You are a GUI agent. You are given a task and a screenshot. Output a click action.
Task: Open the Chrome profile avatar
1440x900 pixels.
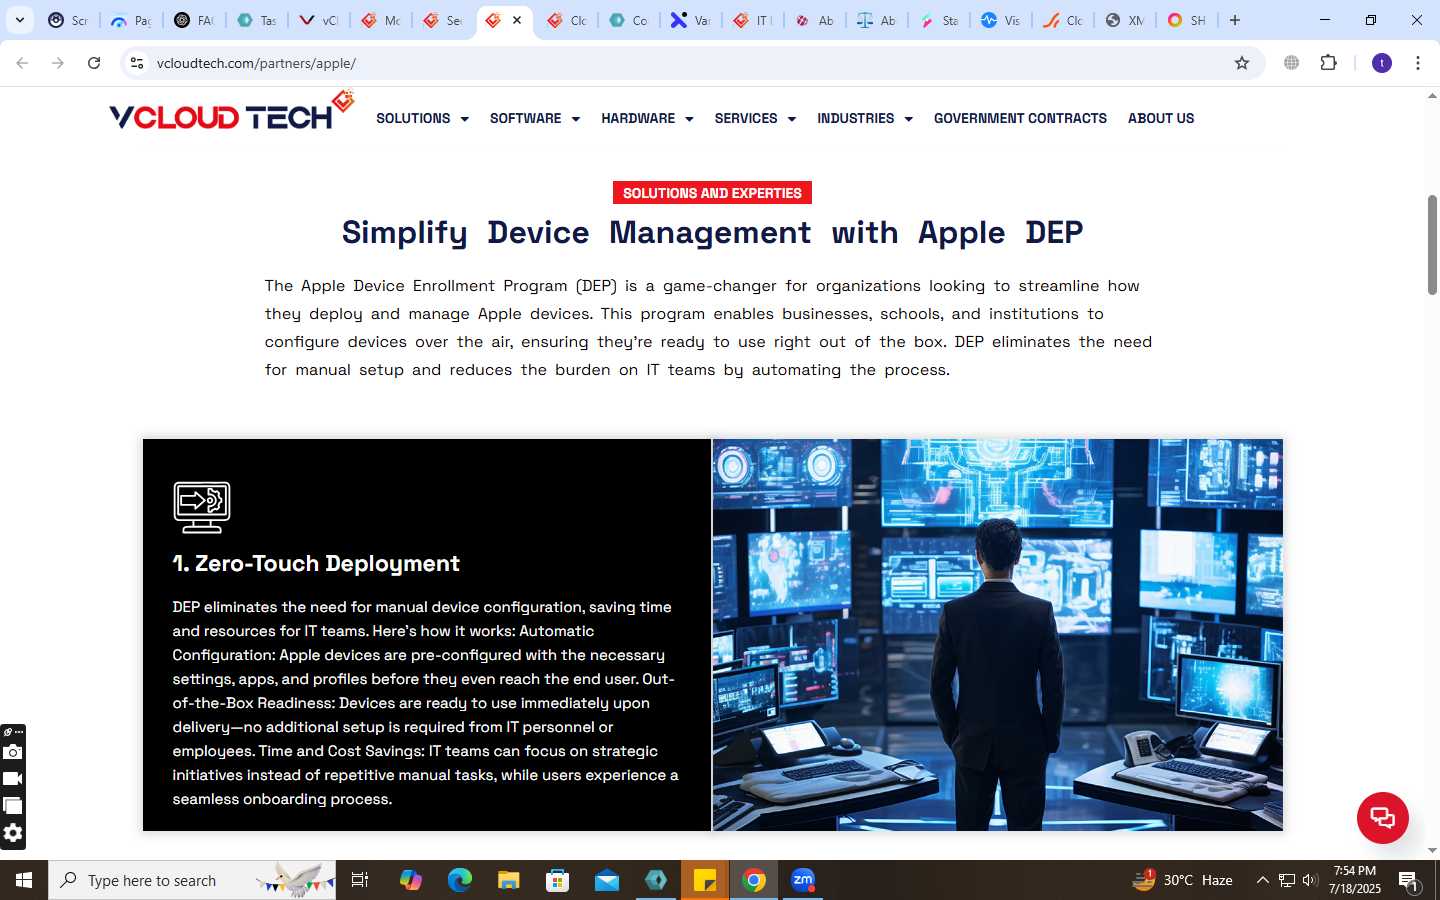tap(1382, 63)
